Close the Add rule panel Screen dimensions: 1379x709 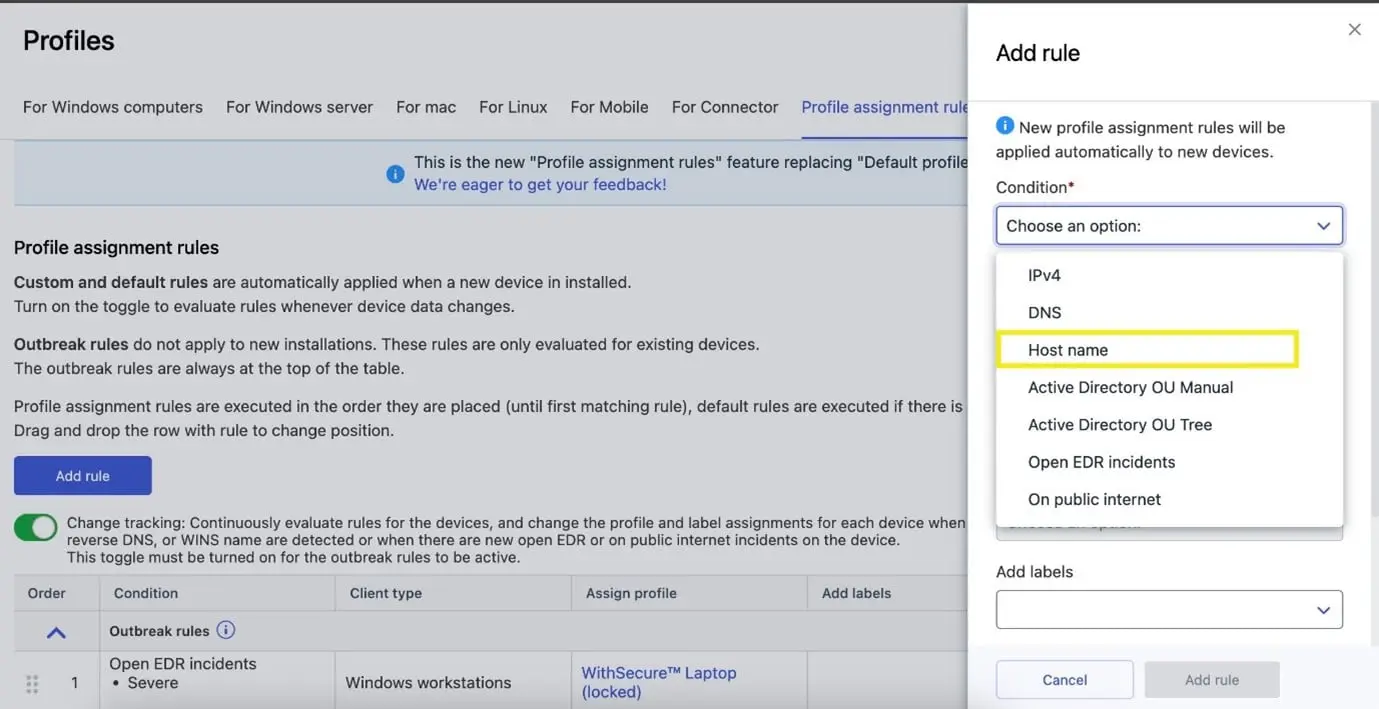tap(1354, 30)
